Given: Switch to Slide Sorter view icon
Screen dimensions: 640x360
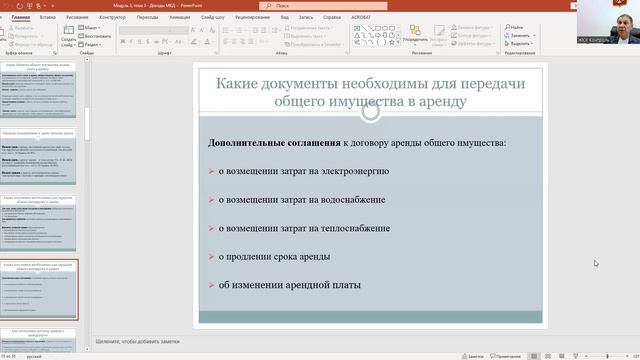Looking at the screenshot, I should click(x=548, y=356).
